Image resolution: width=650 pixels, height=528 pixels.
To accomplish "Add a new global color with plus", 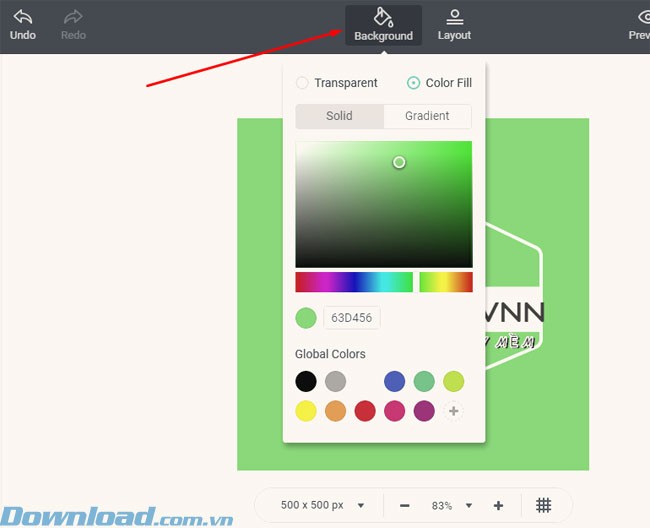I will [453, 411].
